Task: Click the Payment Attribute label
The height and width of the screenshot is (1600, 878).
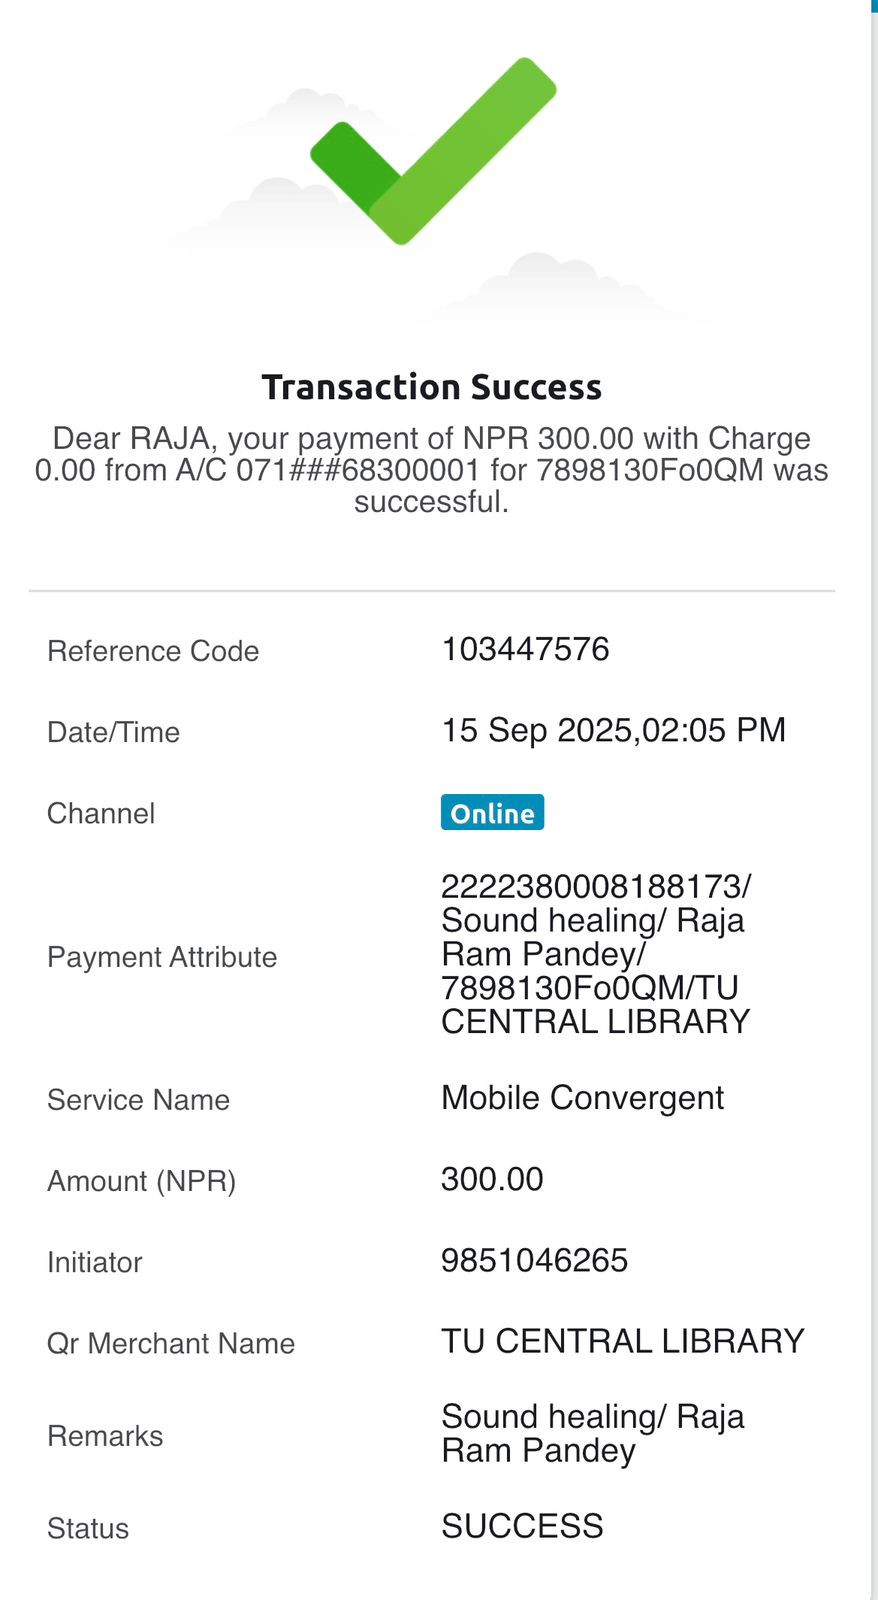Action: pos(162,957)
